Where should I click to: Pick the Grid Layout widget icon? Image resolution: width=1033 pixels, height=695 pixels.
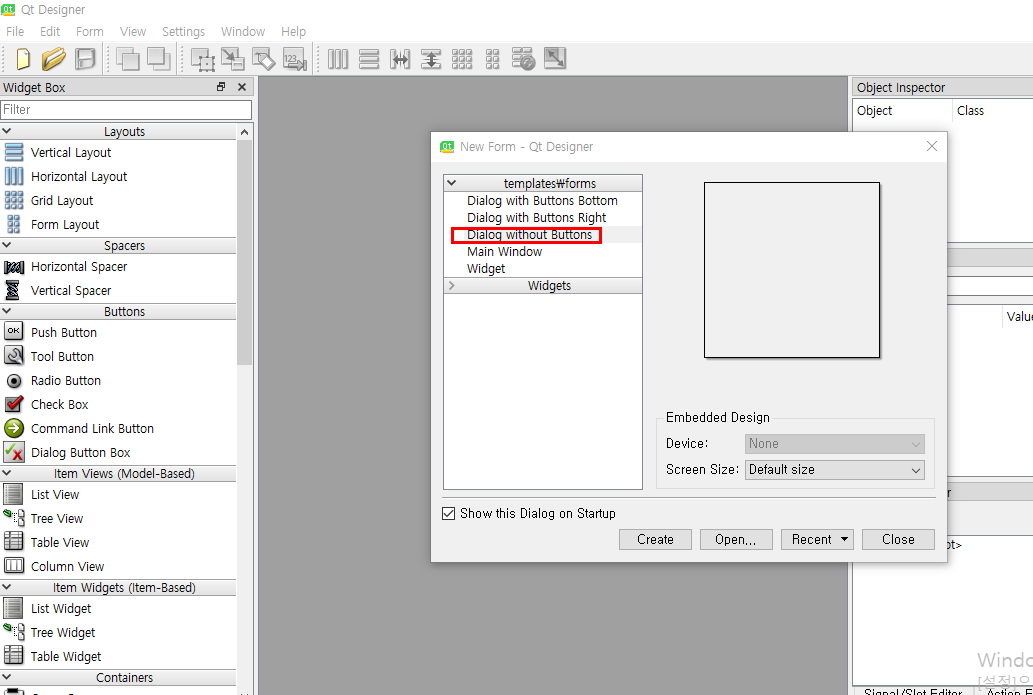(14, 200)
